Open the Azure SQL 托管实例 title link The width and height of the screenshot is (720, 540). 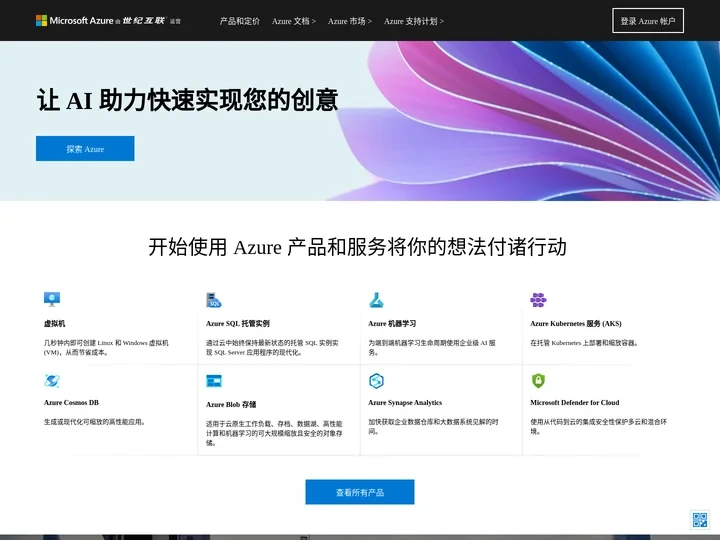tap(237, 324)
